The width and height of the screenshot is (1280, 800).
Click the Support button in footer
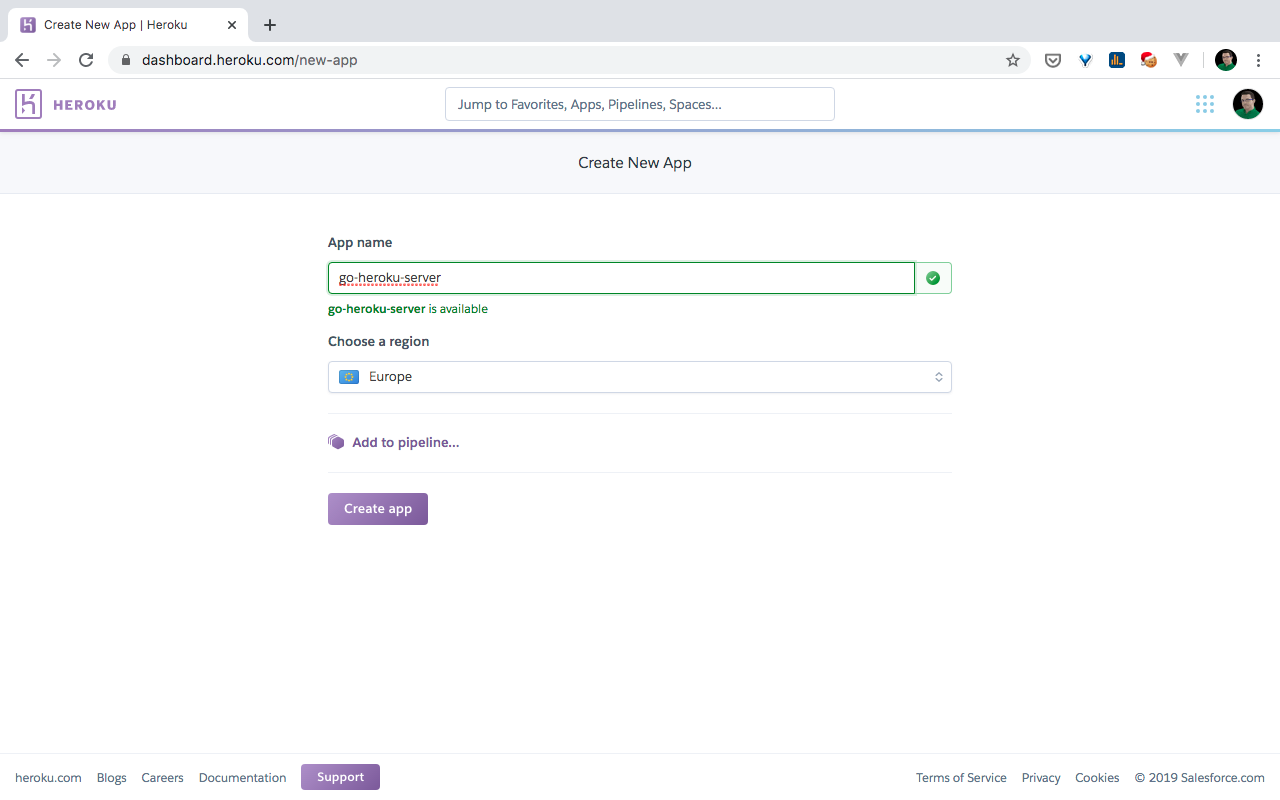(340, 777)
